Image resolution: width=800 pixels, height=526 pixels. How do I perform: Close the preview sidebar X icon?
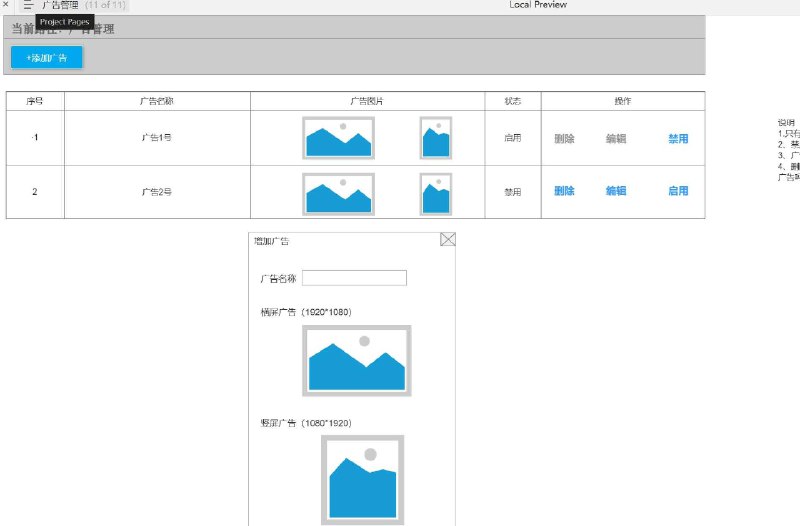(x=6, y=4)
